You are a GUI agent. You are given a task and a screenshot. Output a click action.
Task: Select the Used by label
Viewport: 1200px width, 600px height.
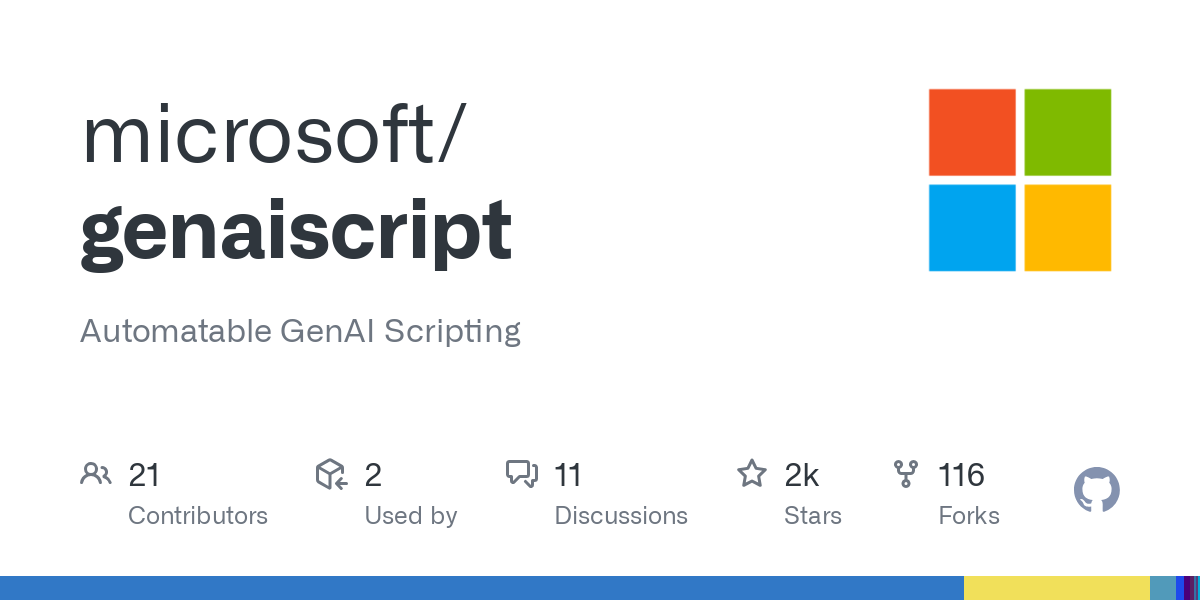(x=411, y=516)
